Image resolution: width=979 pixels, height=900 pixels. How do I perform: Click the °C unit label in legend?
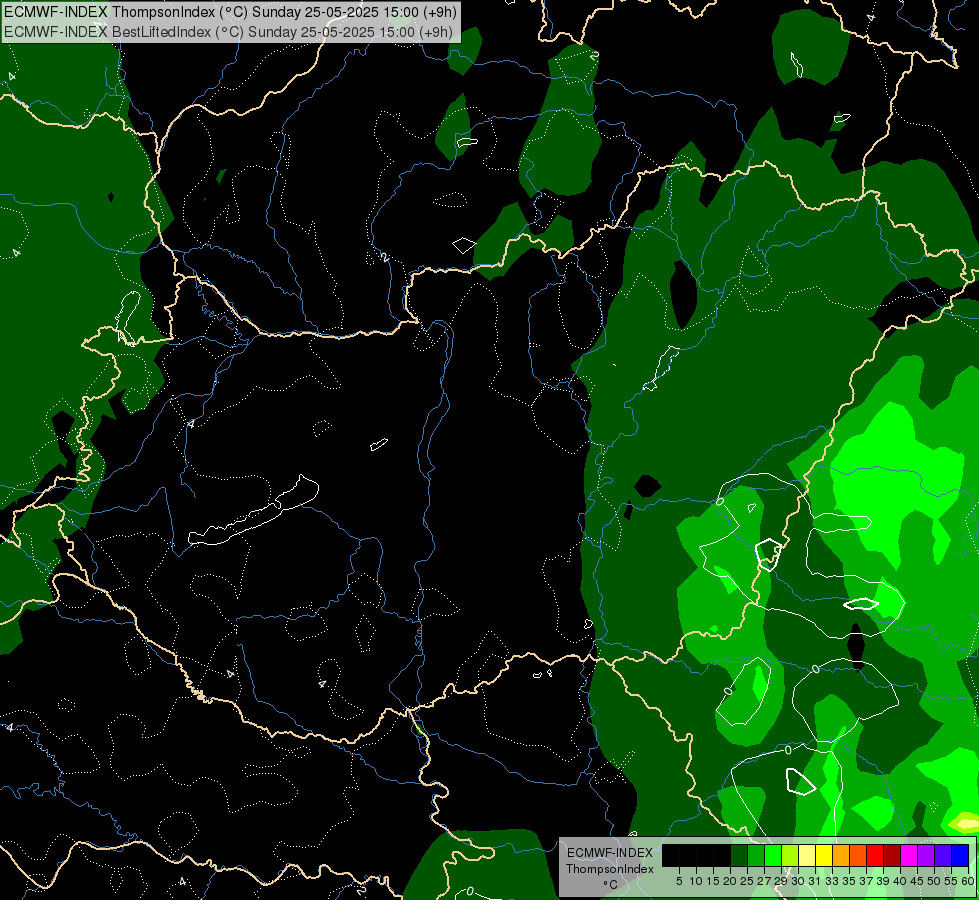(611, 885)
